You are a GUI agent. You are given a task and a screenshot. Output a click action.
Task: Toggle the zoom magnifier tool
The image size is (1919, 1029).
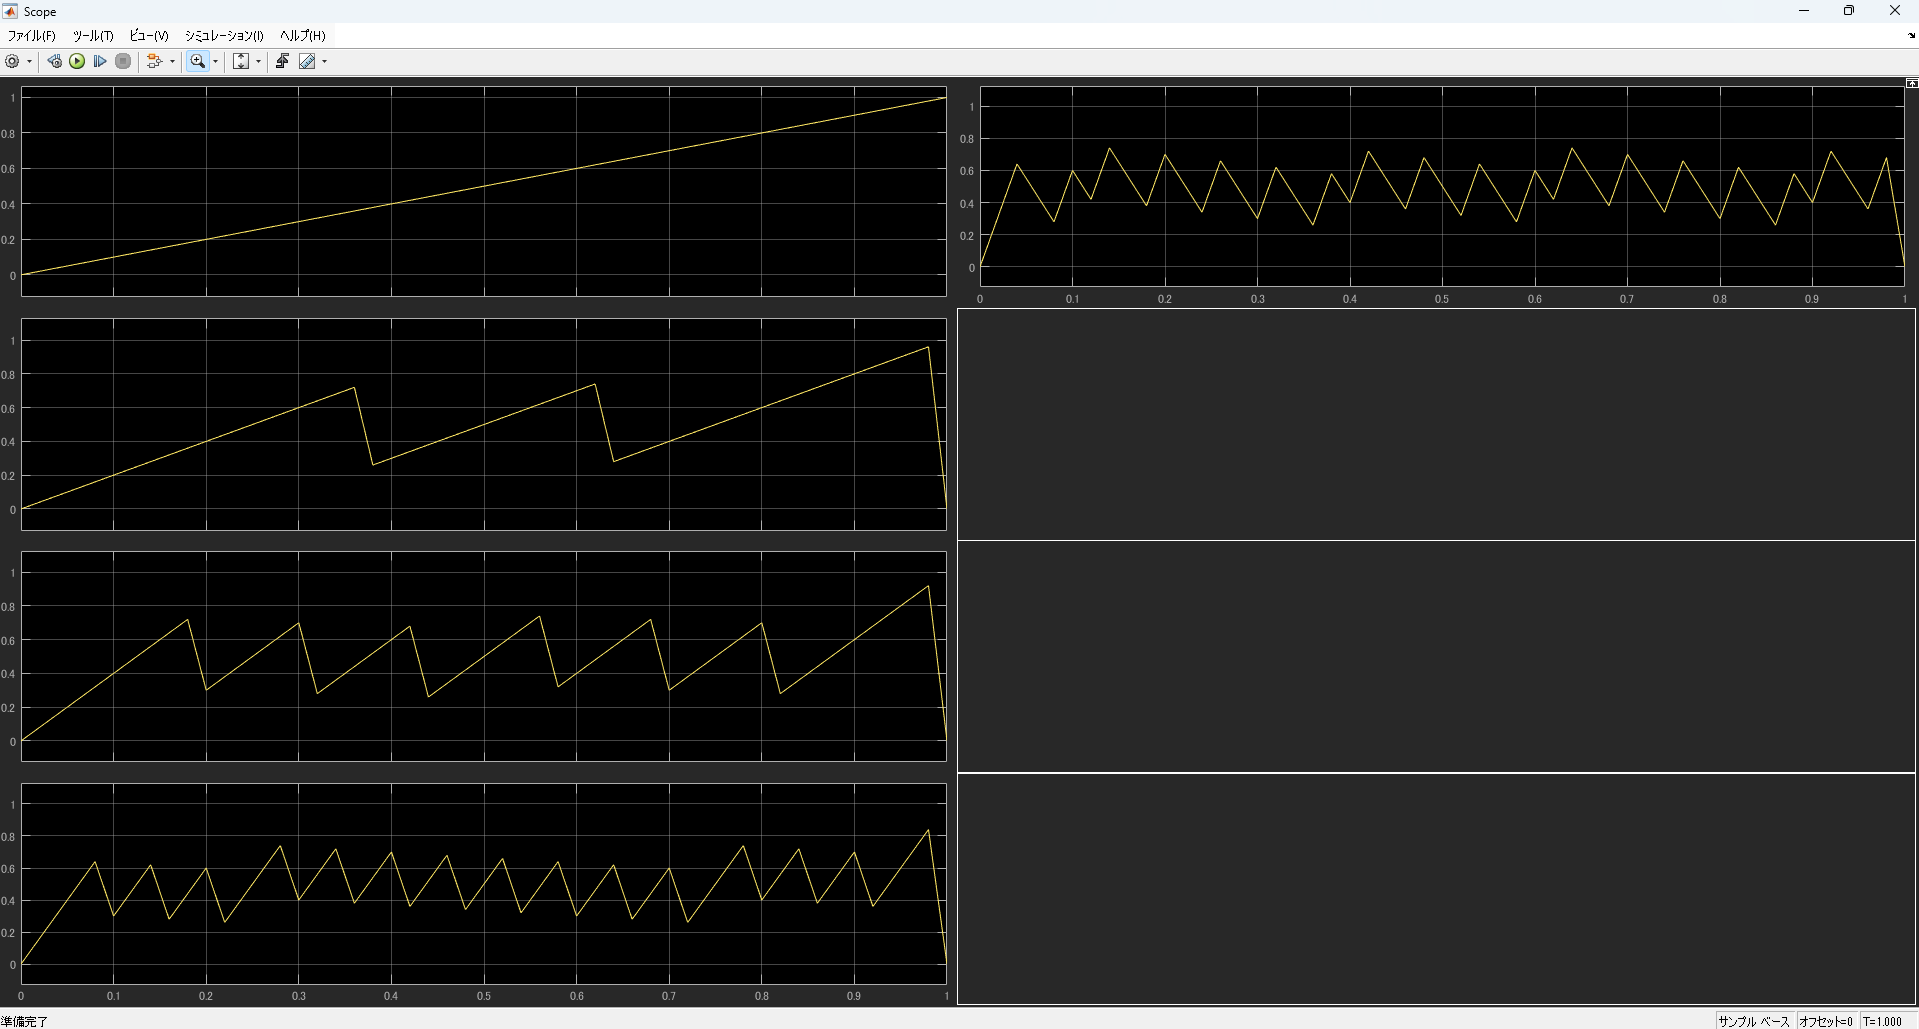click(198, 61)
